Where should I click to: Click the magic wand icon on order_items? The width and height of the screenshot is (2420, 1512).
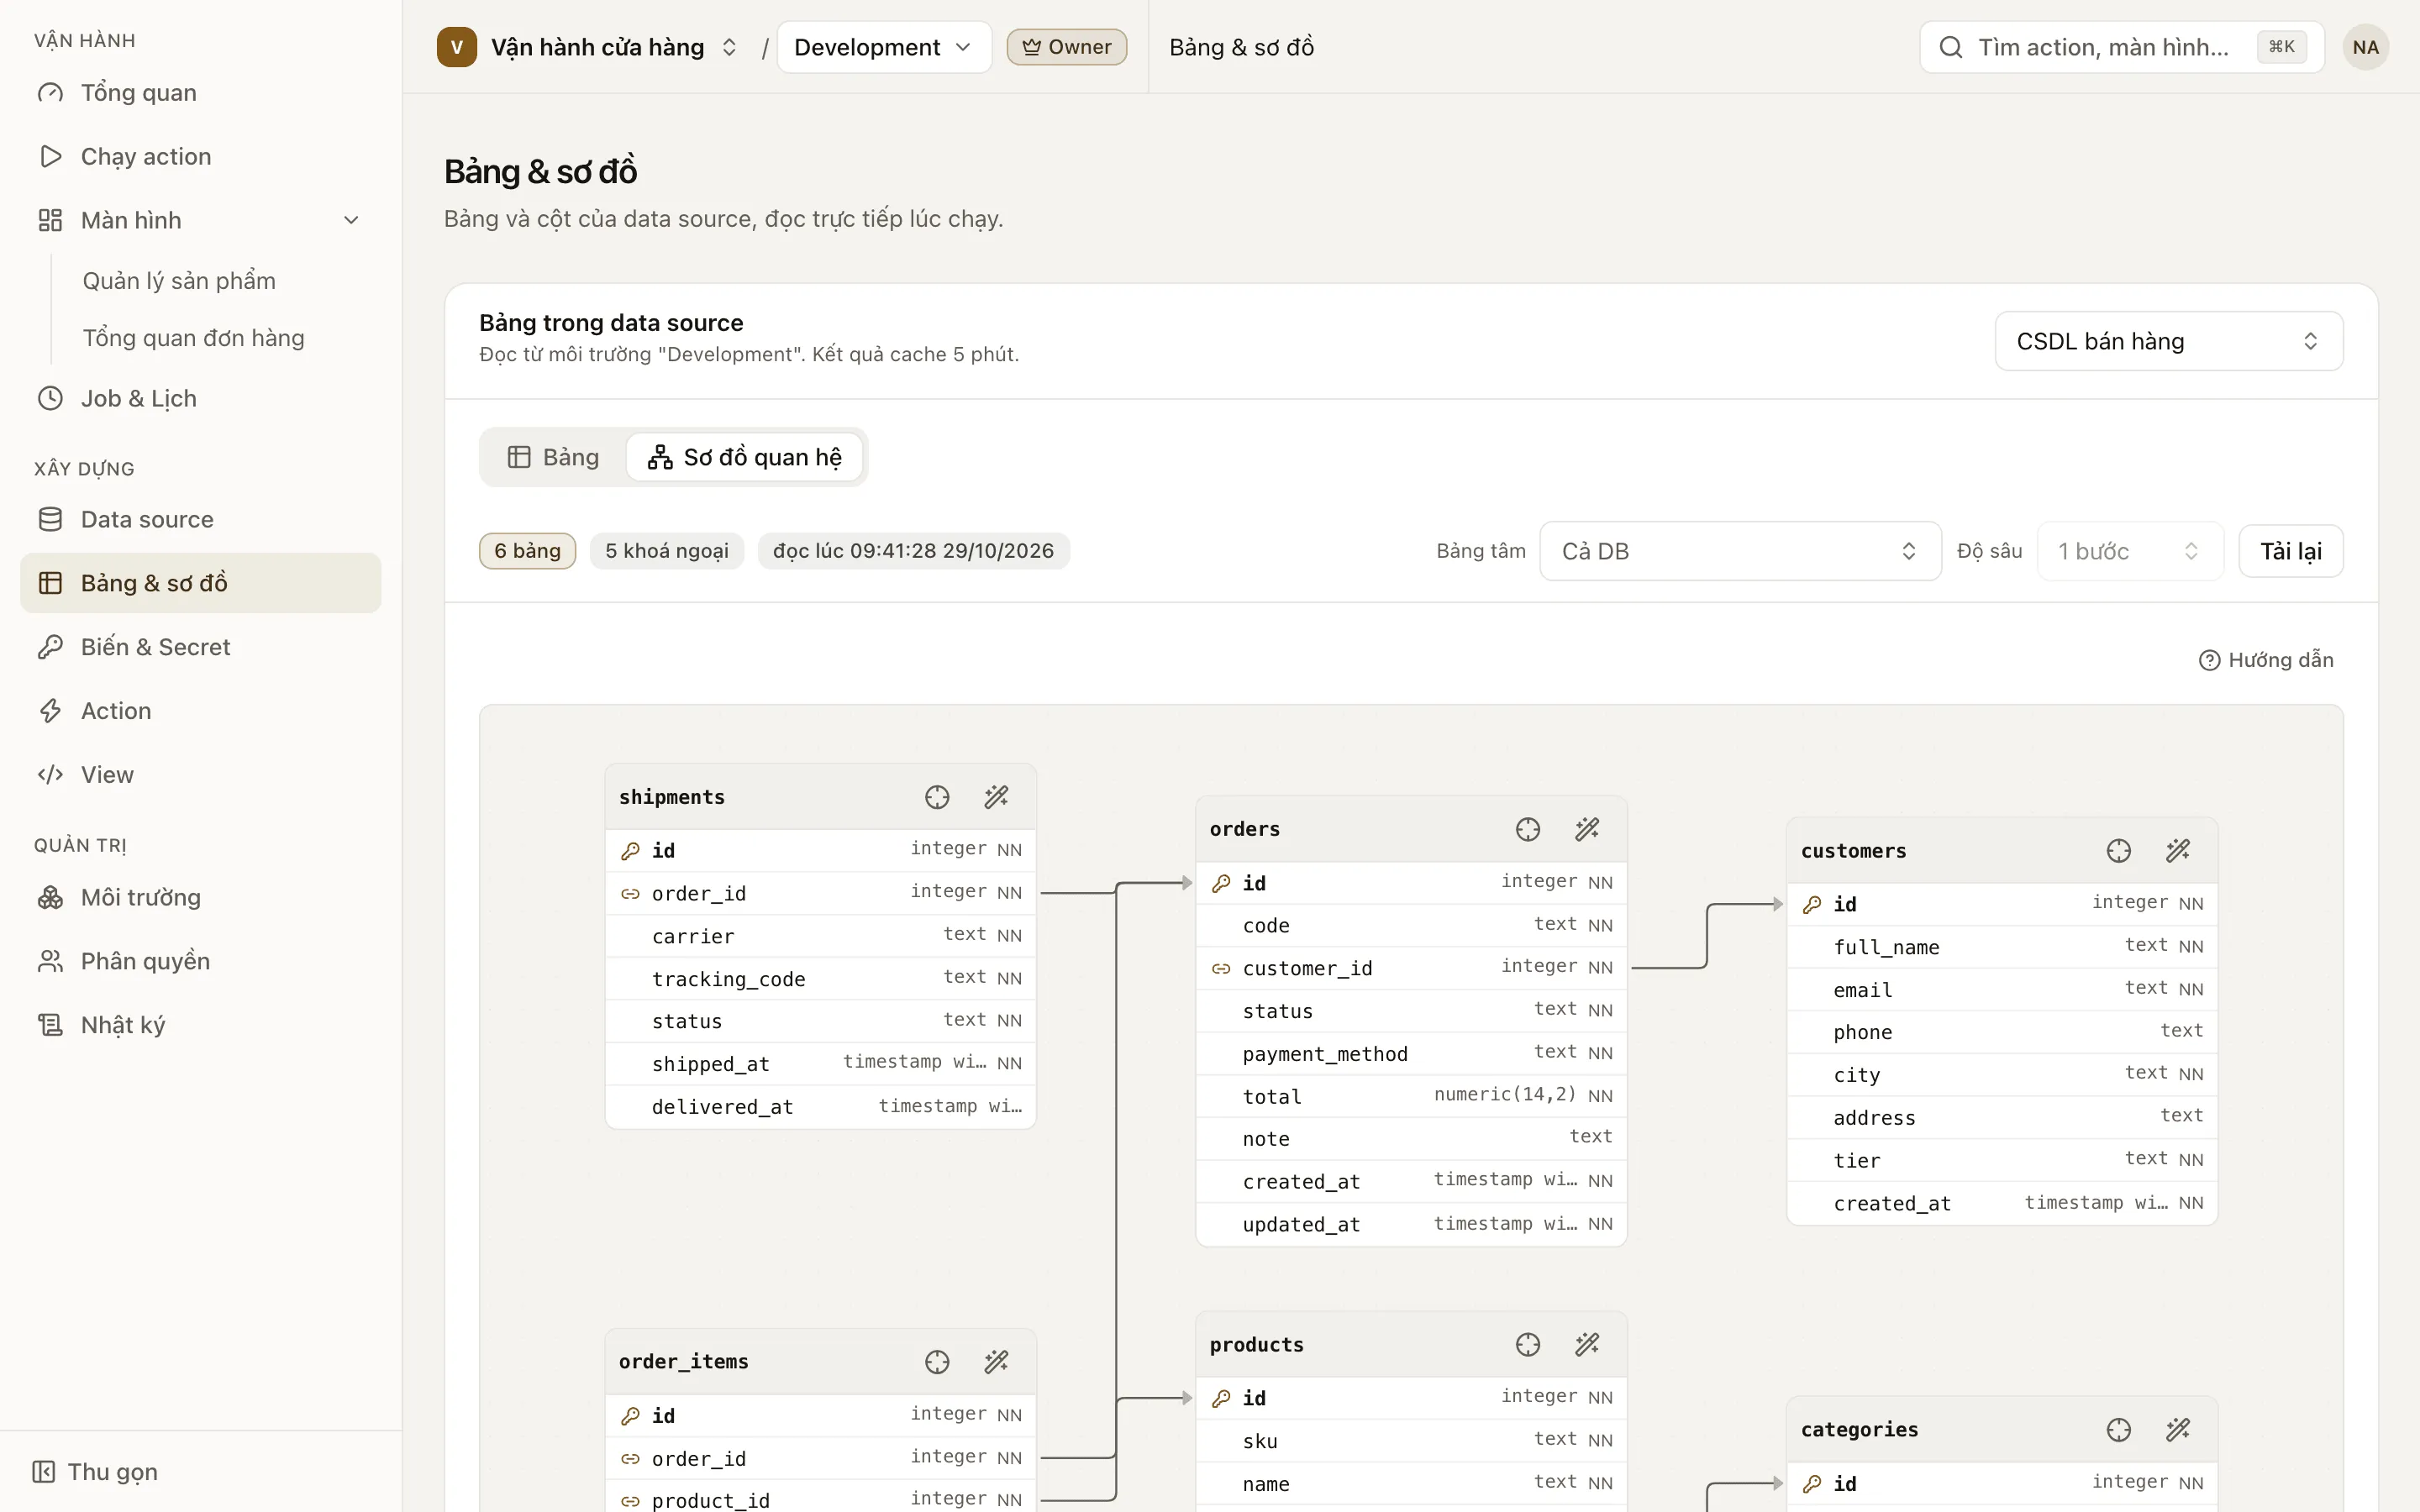996,1362
